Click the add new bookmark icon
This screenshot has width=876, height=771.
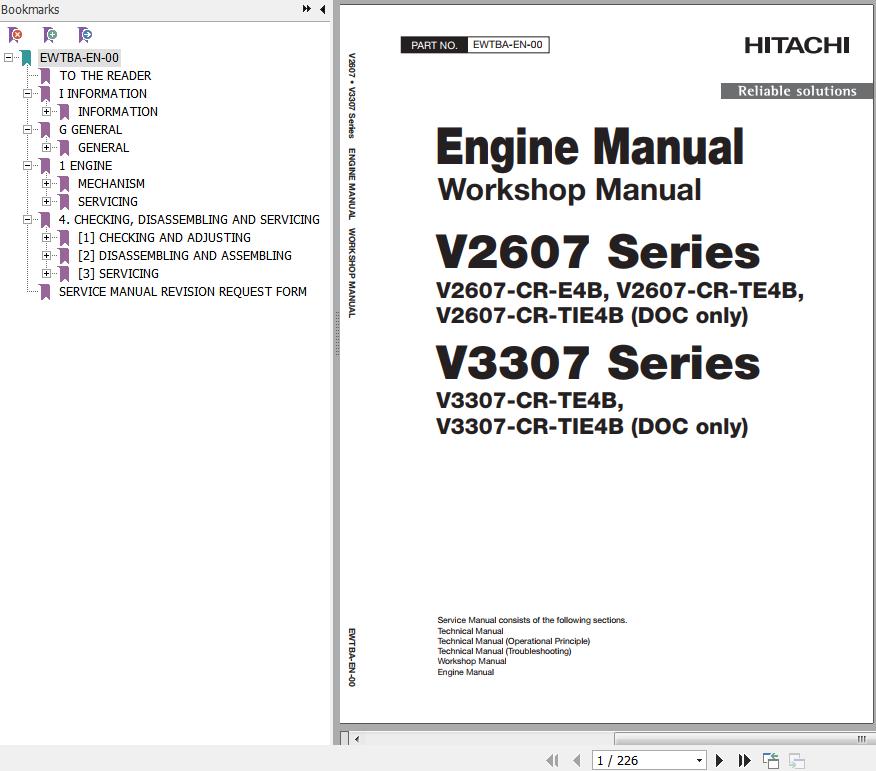[50, 35]
